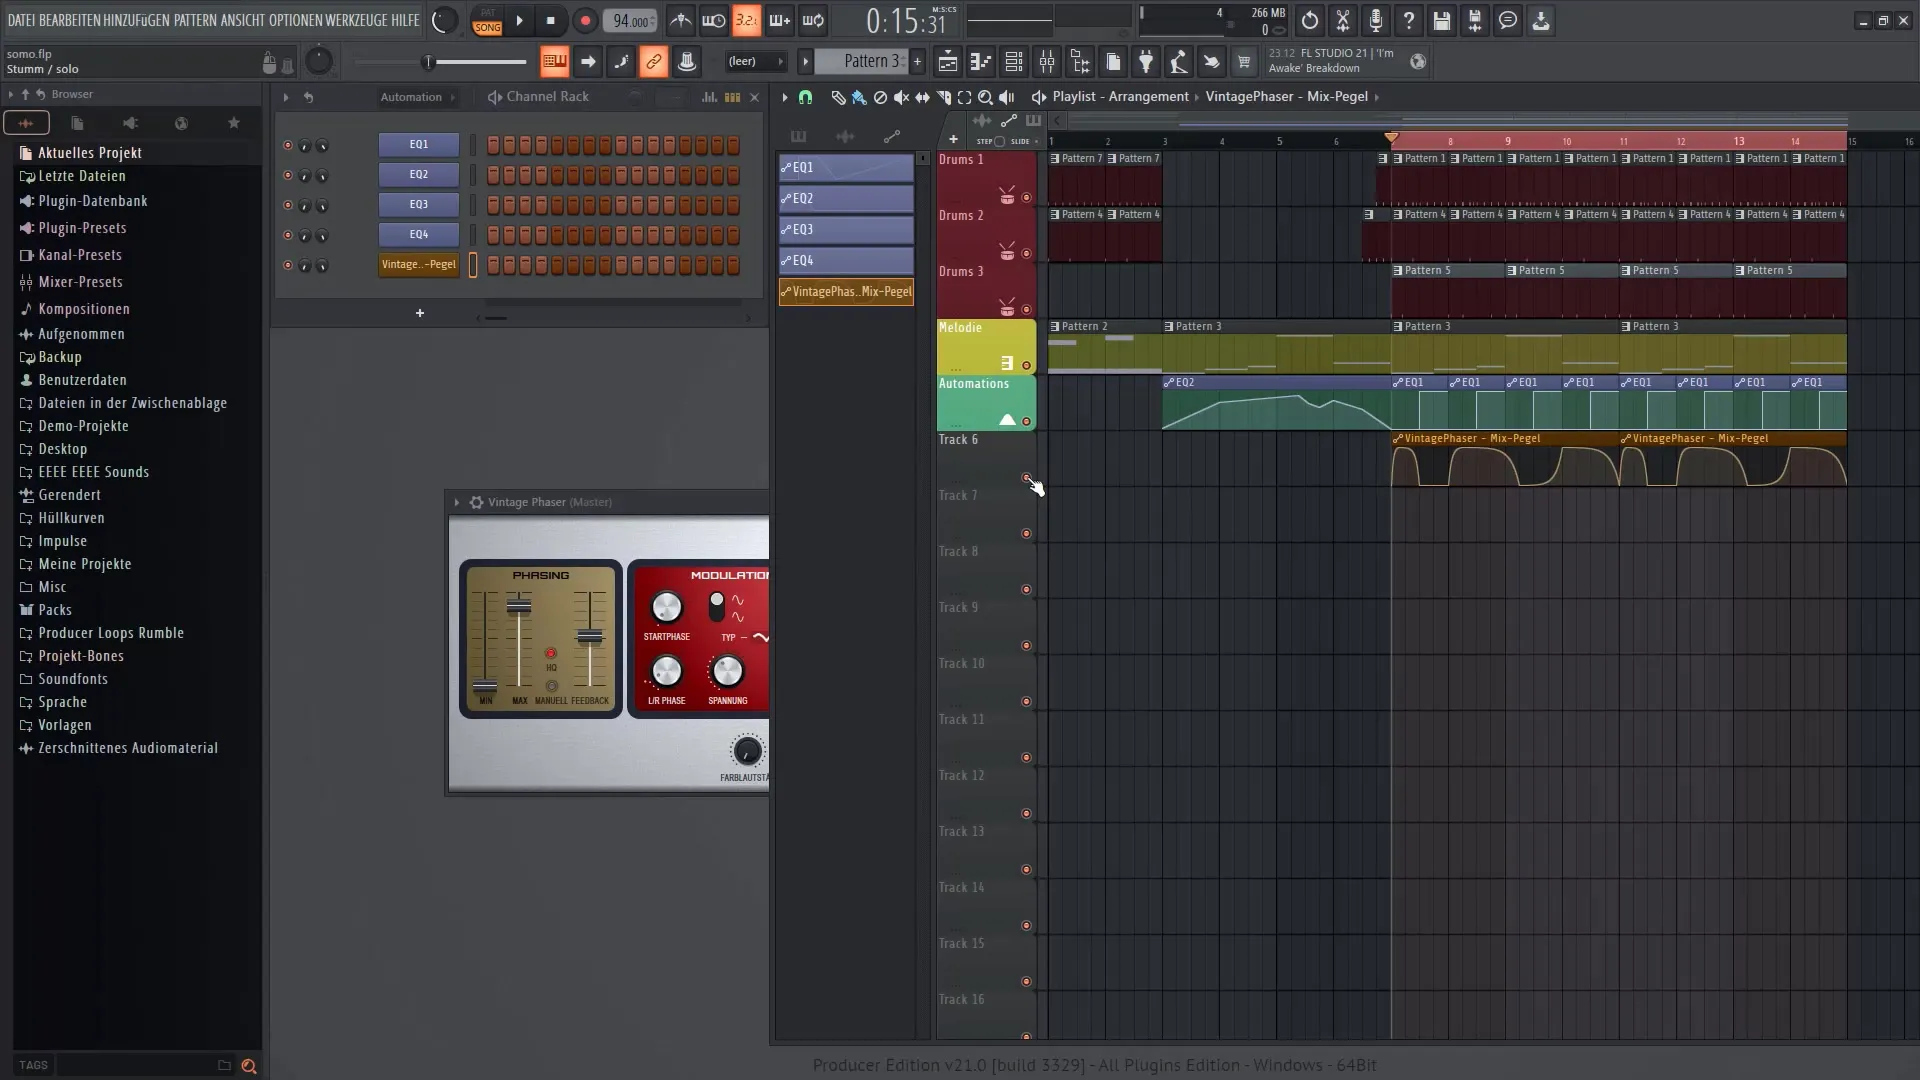Image resolution: width=1920 pixels, height=1080 pixels.
Task: Mute the EQ3 channel LED
Action: point(288,205)
